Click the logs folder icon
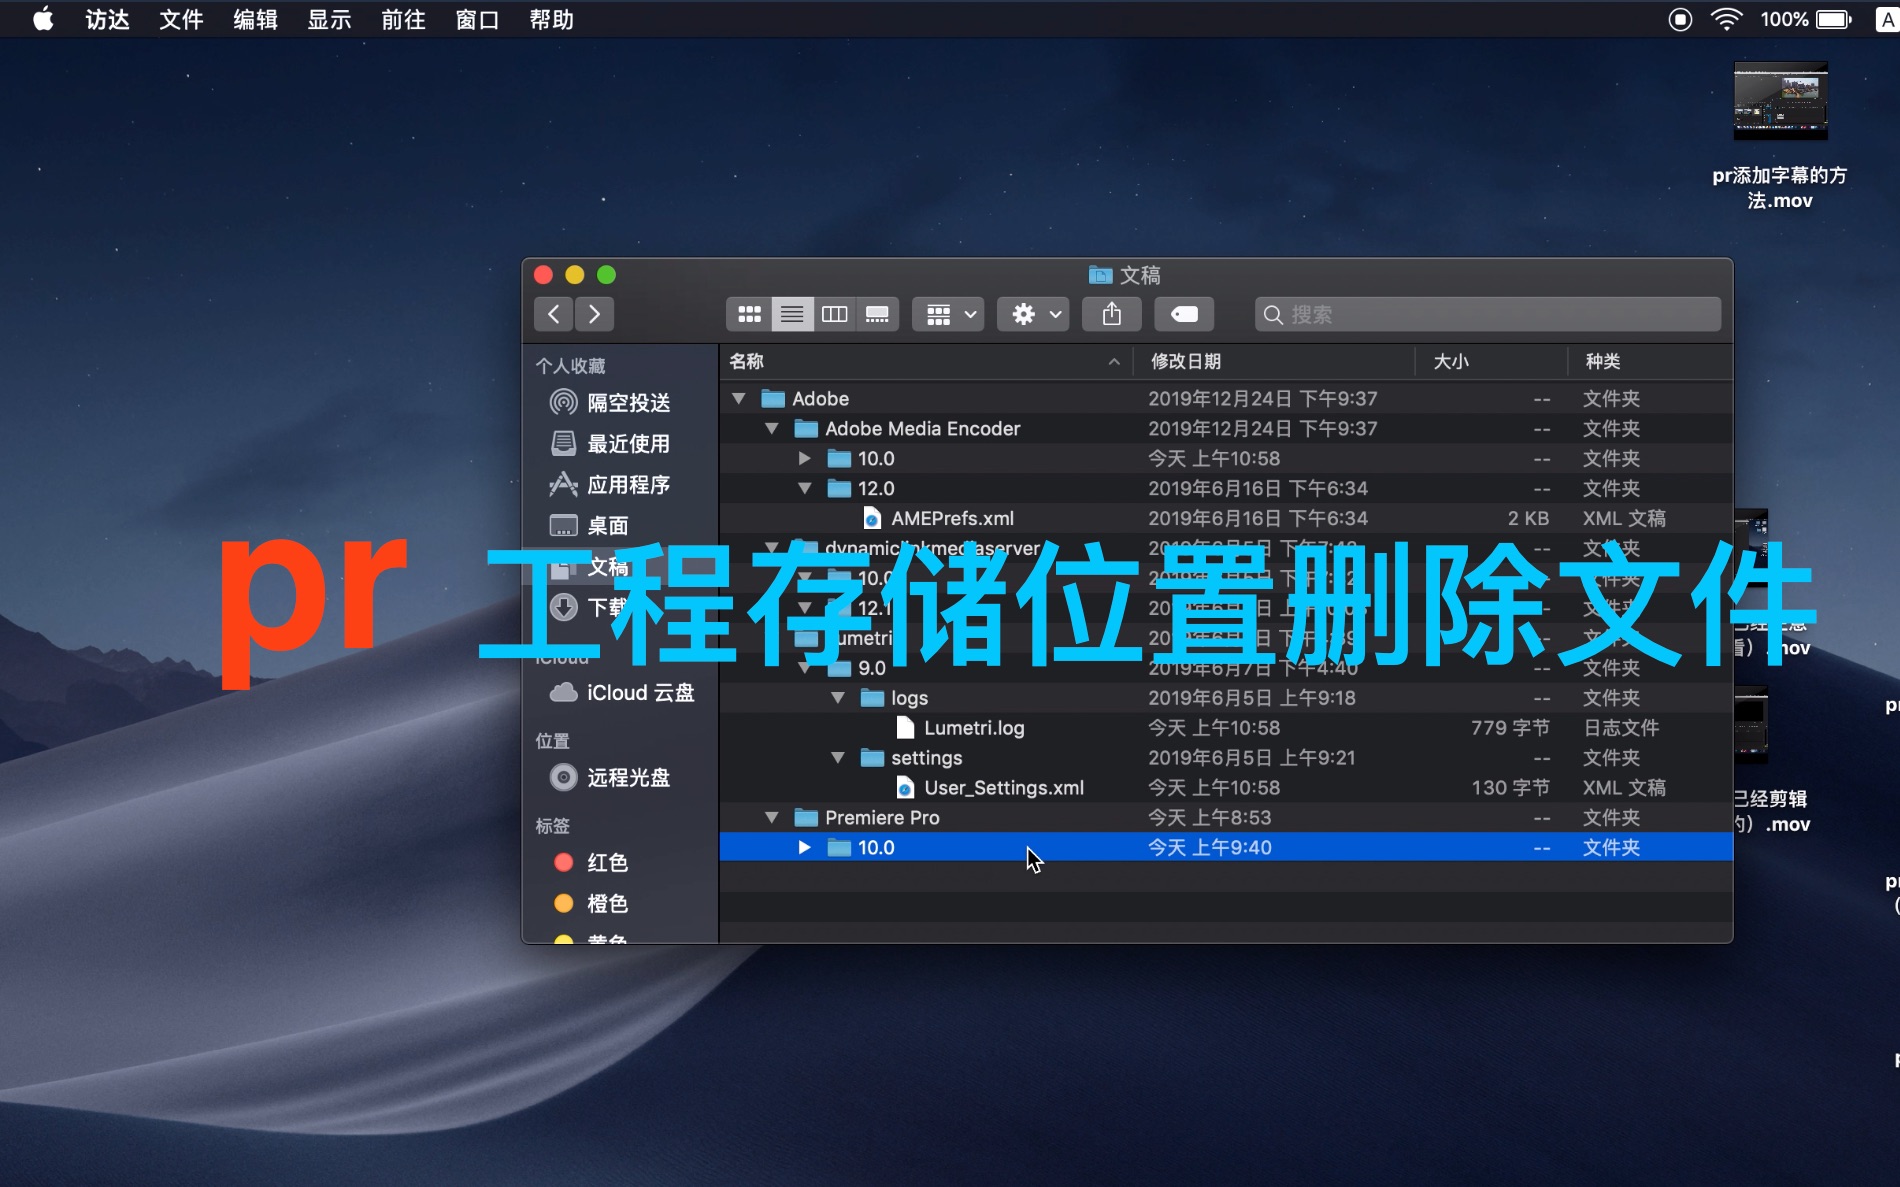 [872, 698]
